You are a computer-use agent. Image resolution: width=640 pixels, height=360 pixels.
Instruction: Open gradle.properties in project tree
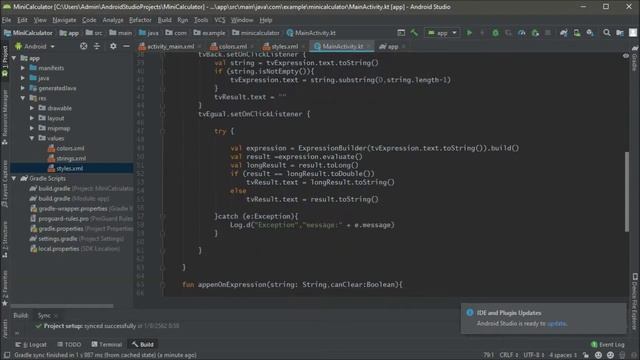point(61,229)
